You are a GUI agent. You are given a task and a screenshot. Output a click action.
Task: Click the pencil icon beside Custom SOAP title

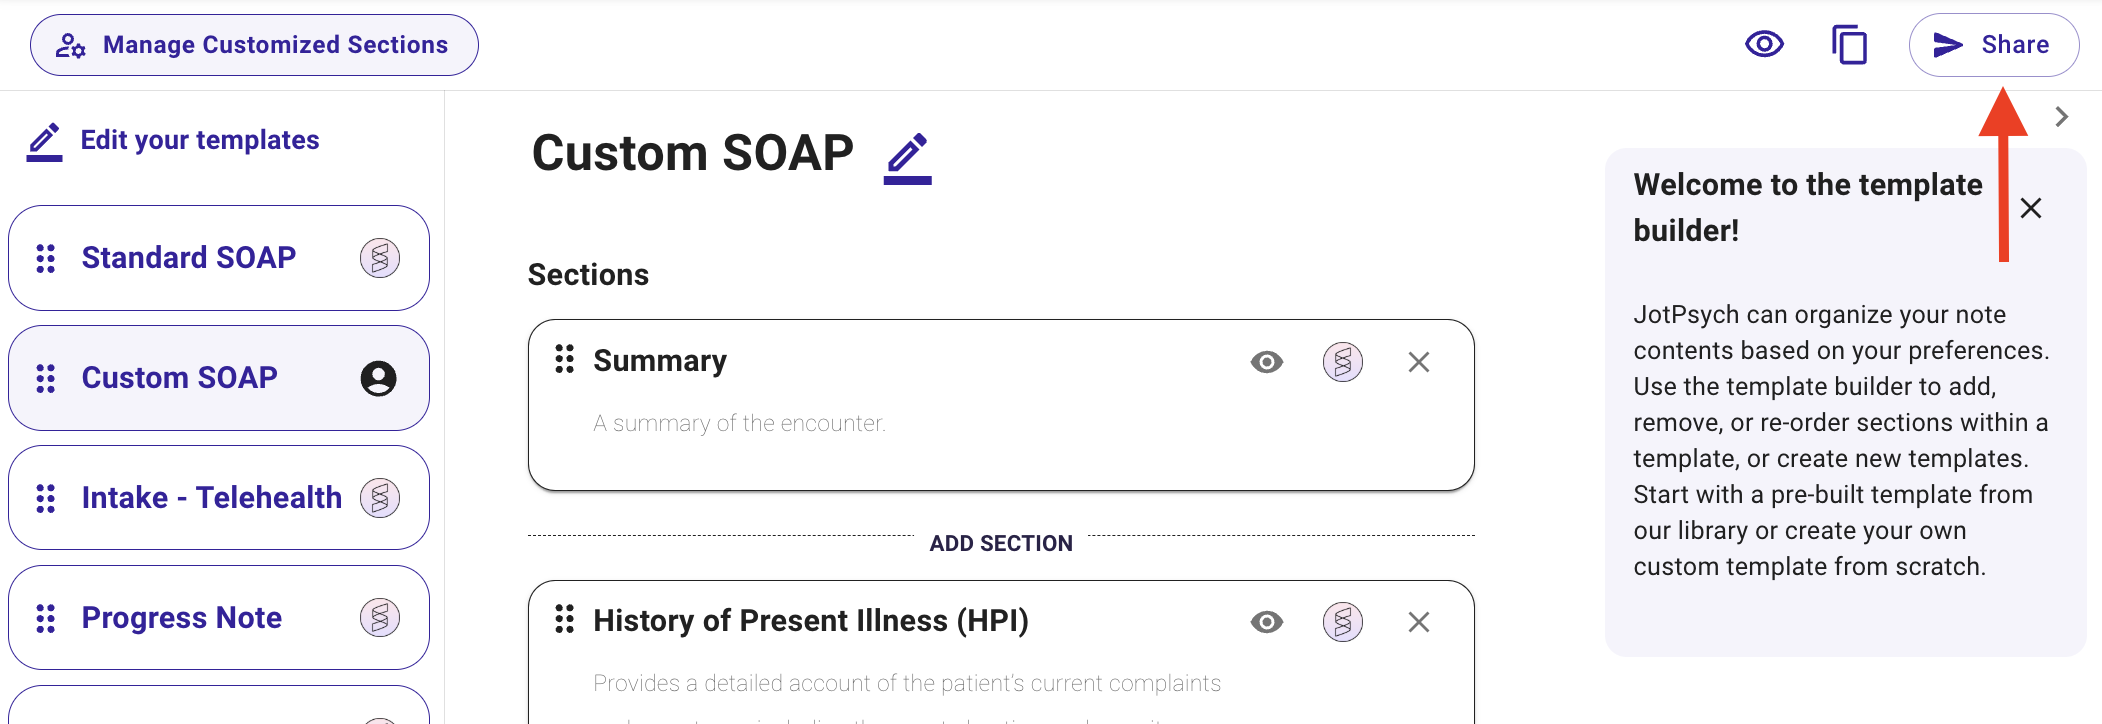click(908, 158)
